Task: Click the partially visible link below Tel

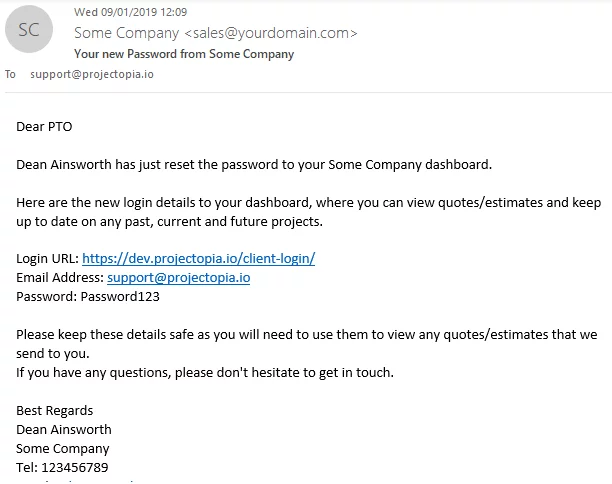Action: 76,481
